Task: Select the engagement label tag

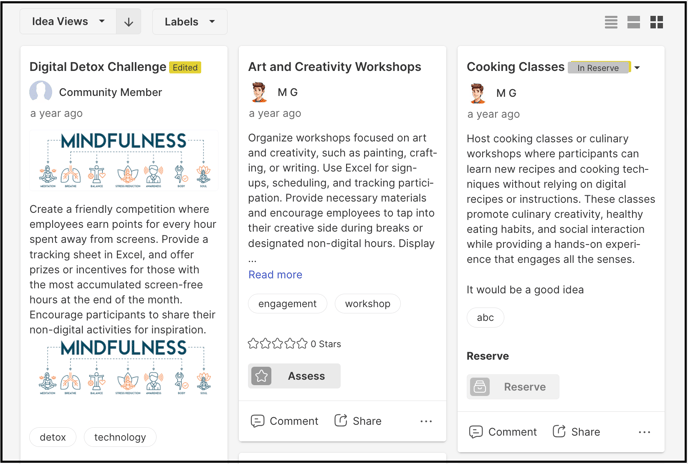Action: point(287,304)
